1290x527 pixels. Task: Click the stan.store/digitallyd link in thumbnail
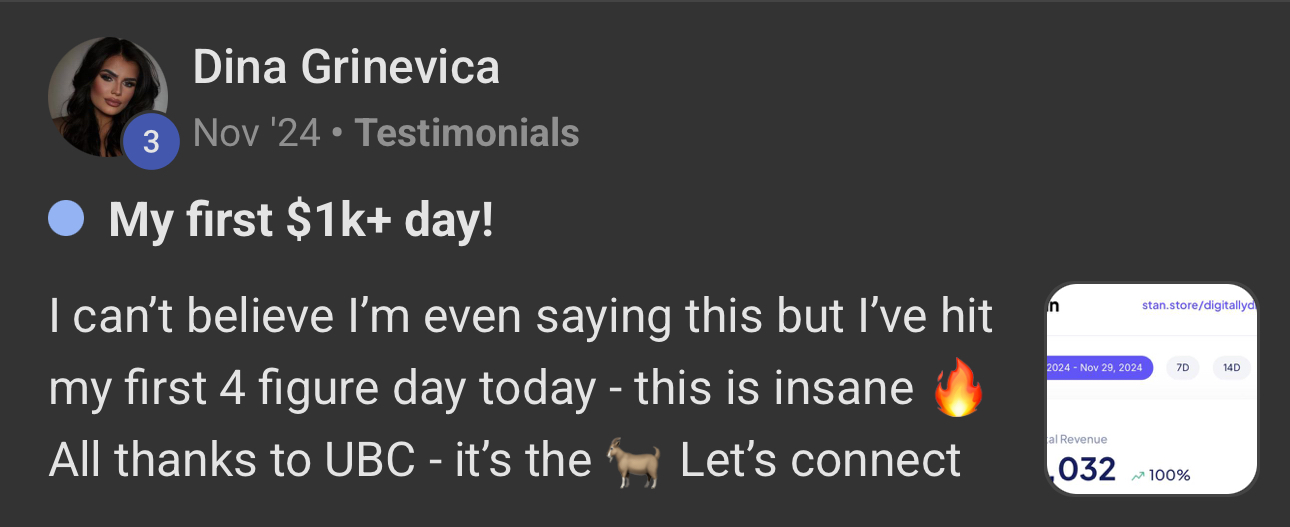click(x=1199, y=304)
